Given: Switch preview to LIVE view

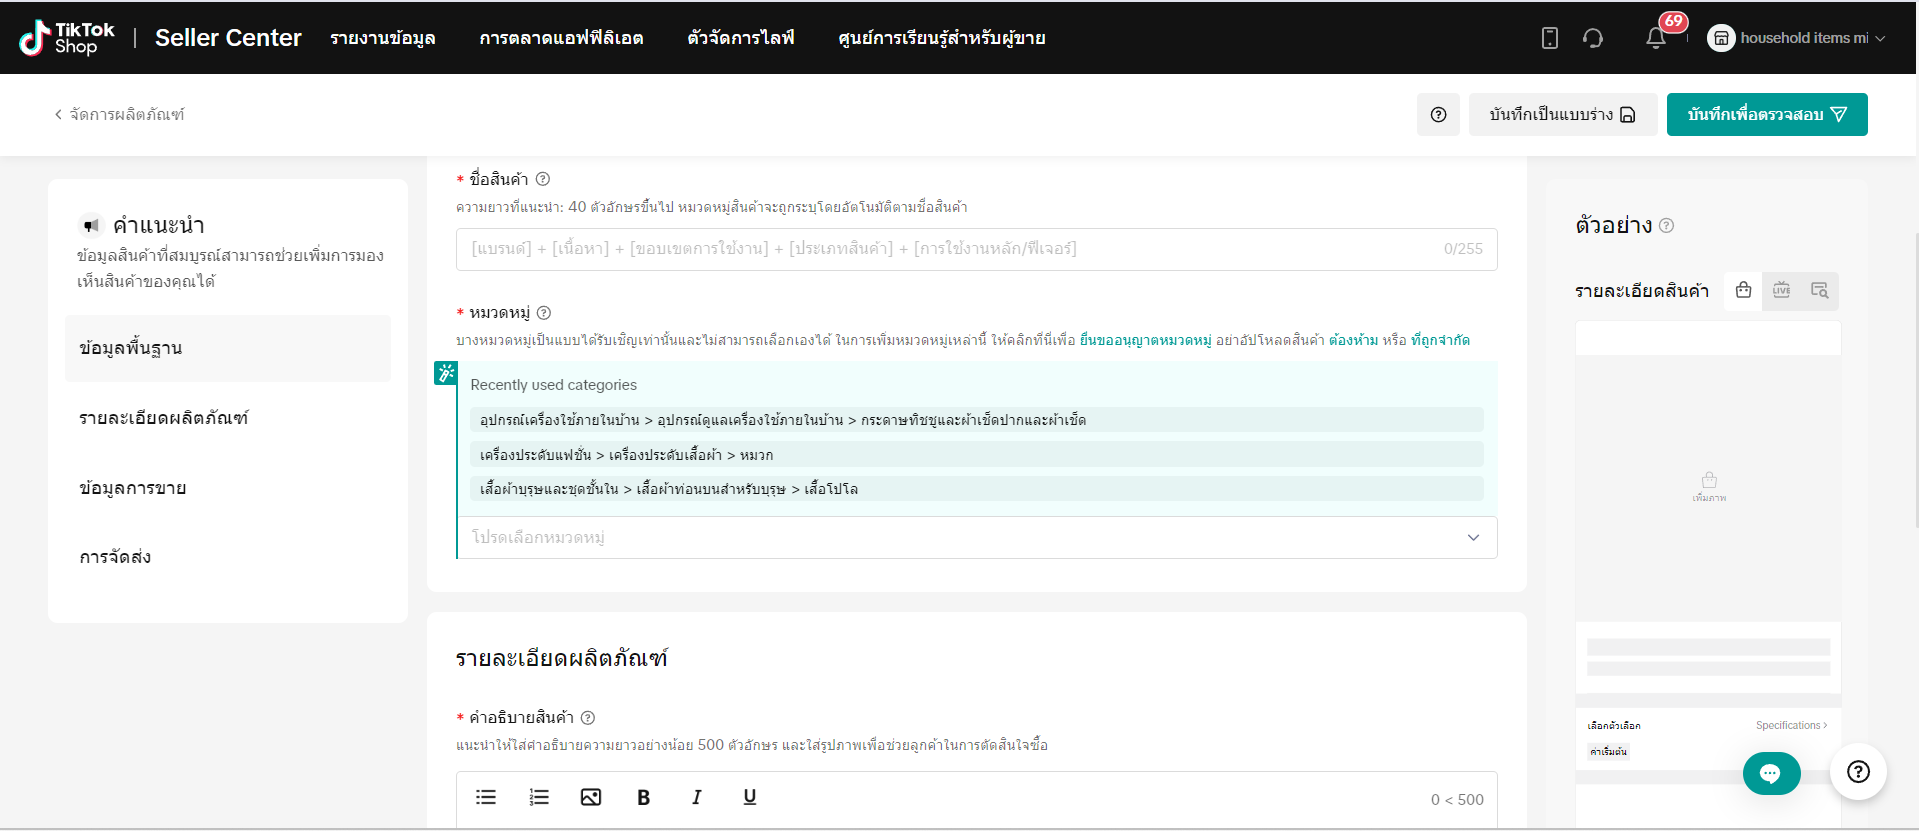Looking at the screenshot, I should click(x=1781, y=290).
